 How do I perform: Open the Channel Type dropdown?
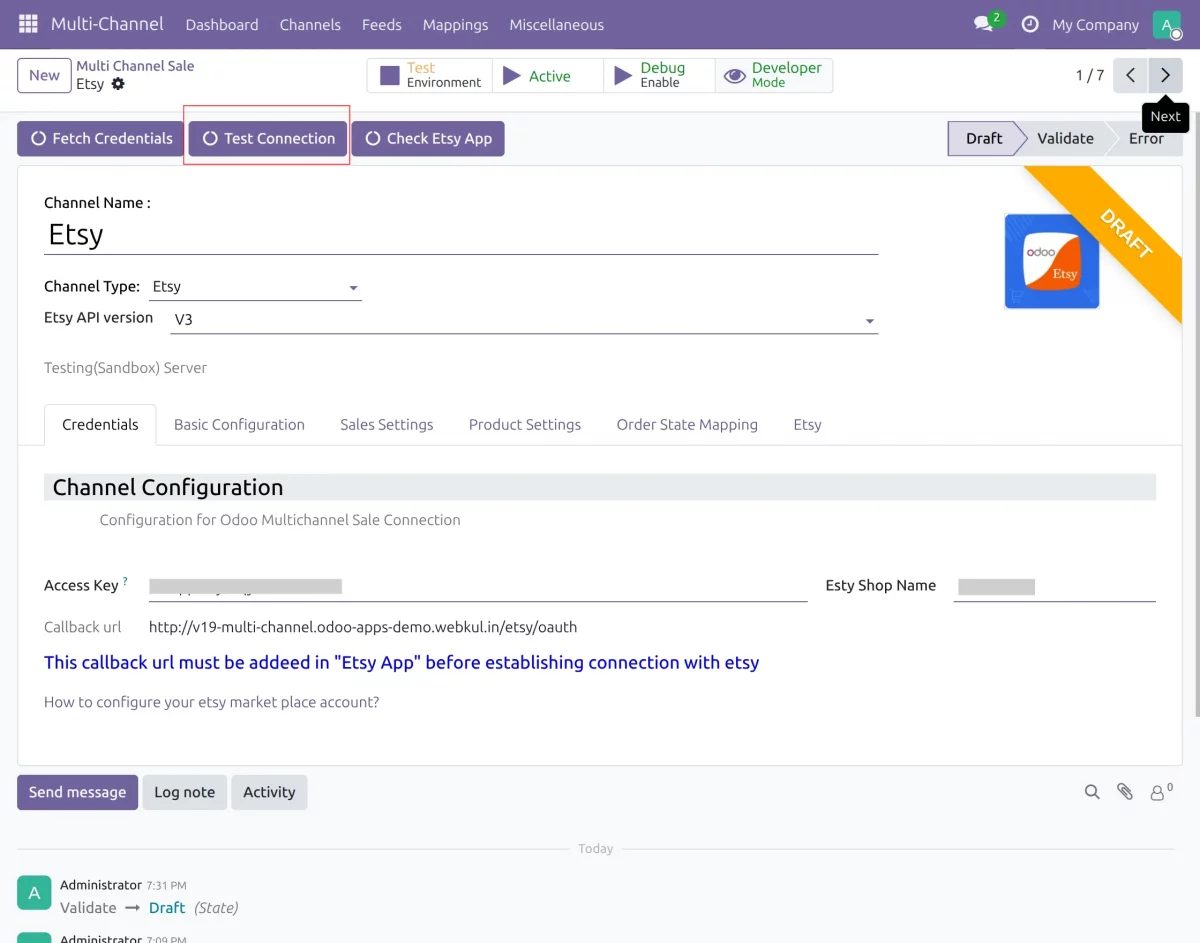[x=255, y=287]
